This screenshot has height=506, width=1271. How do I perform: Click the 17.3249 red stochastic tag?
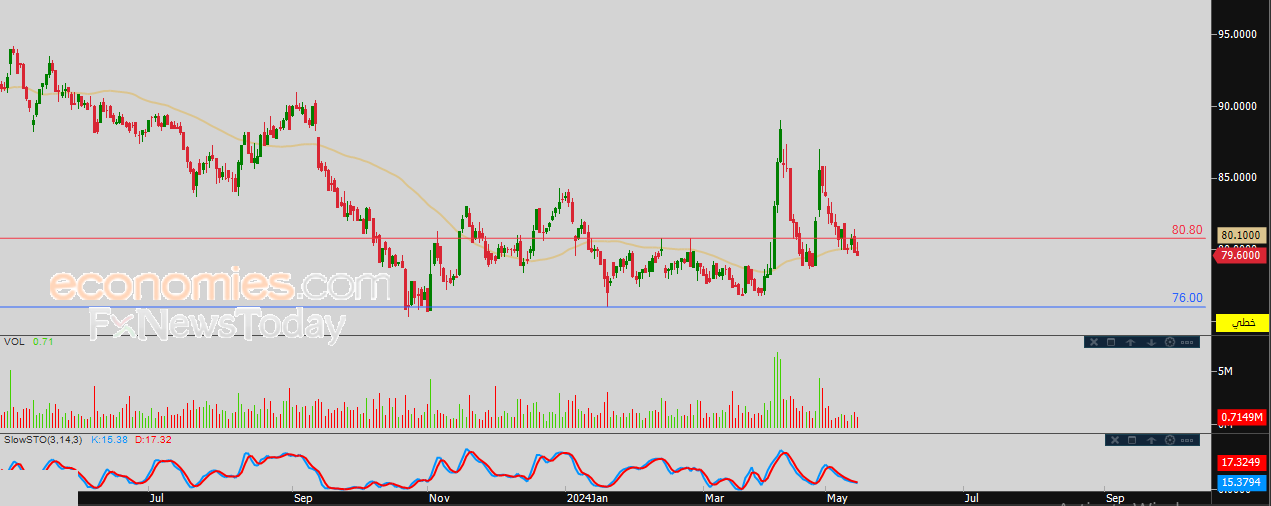[1241, 464]
